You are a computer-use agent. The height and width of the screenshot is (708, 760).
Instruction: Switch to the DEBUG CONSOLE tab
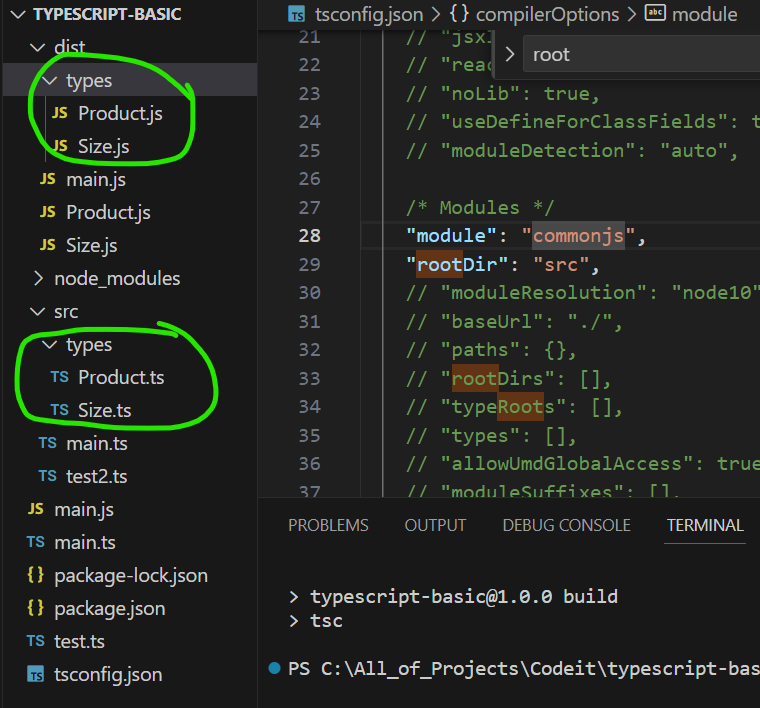[567, 525]
